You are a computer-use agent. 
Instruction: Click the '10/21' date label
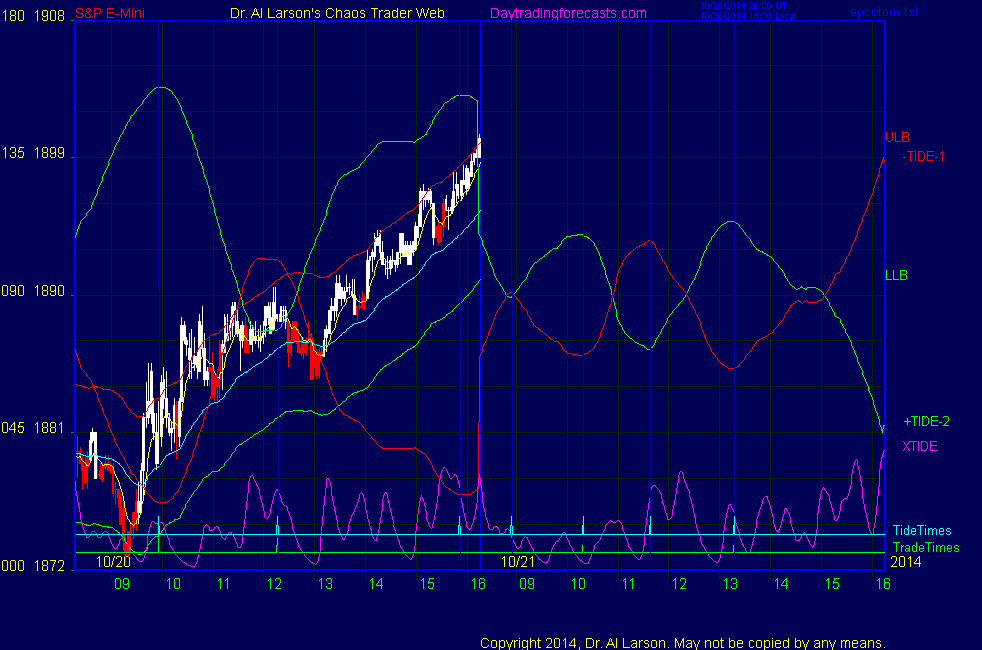point(518,562)
